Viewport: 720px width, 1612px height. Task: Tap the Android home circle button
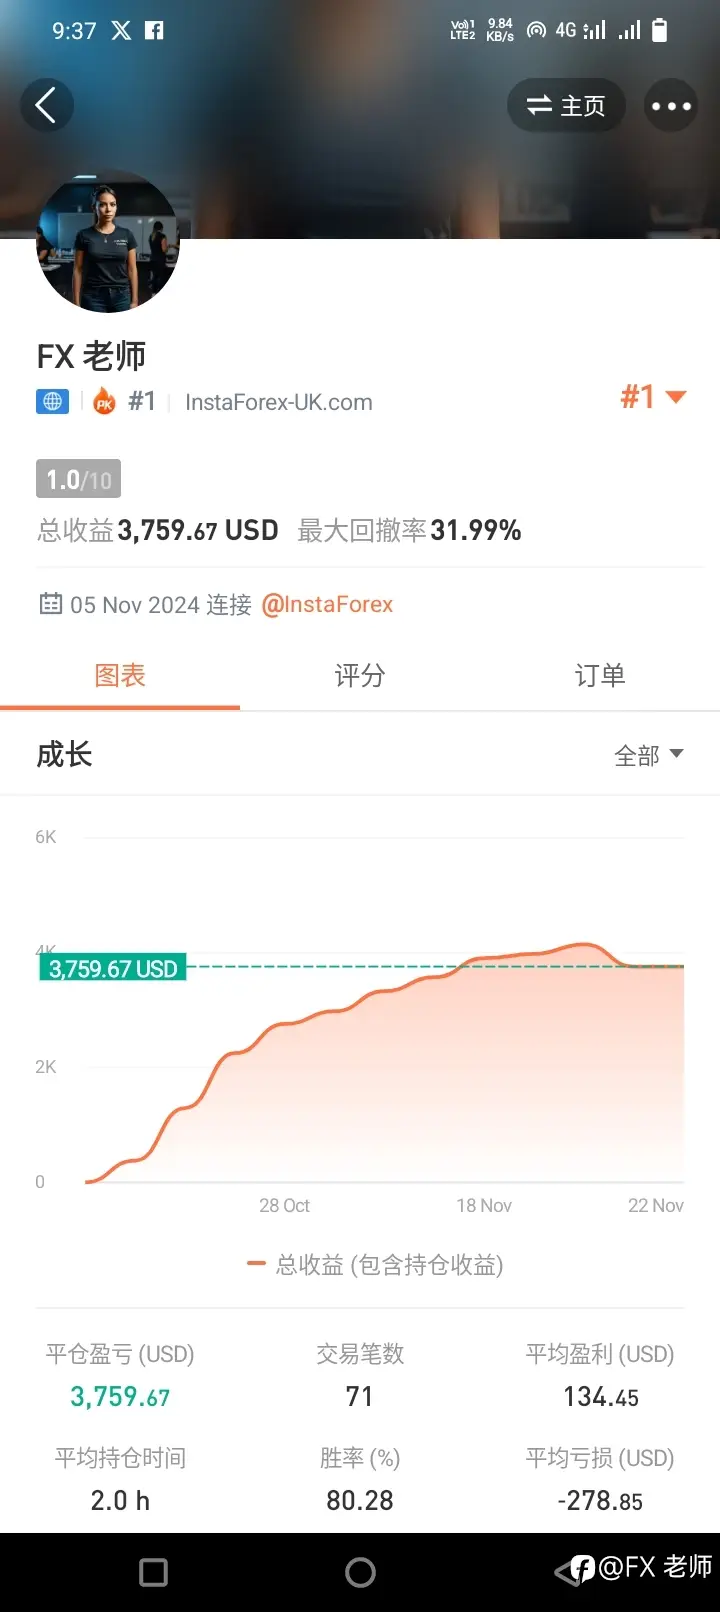pyautogui.click(x=360, y=1572)
